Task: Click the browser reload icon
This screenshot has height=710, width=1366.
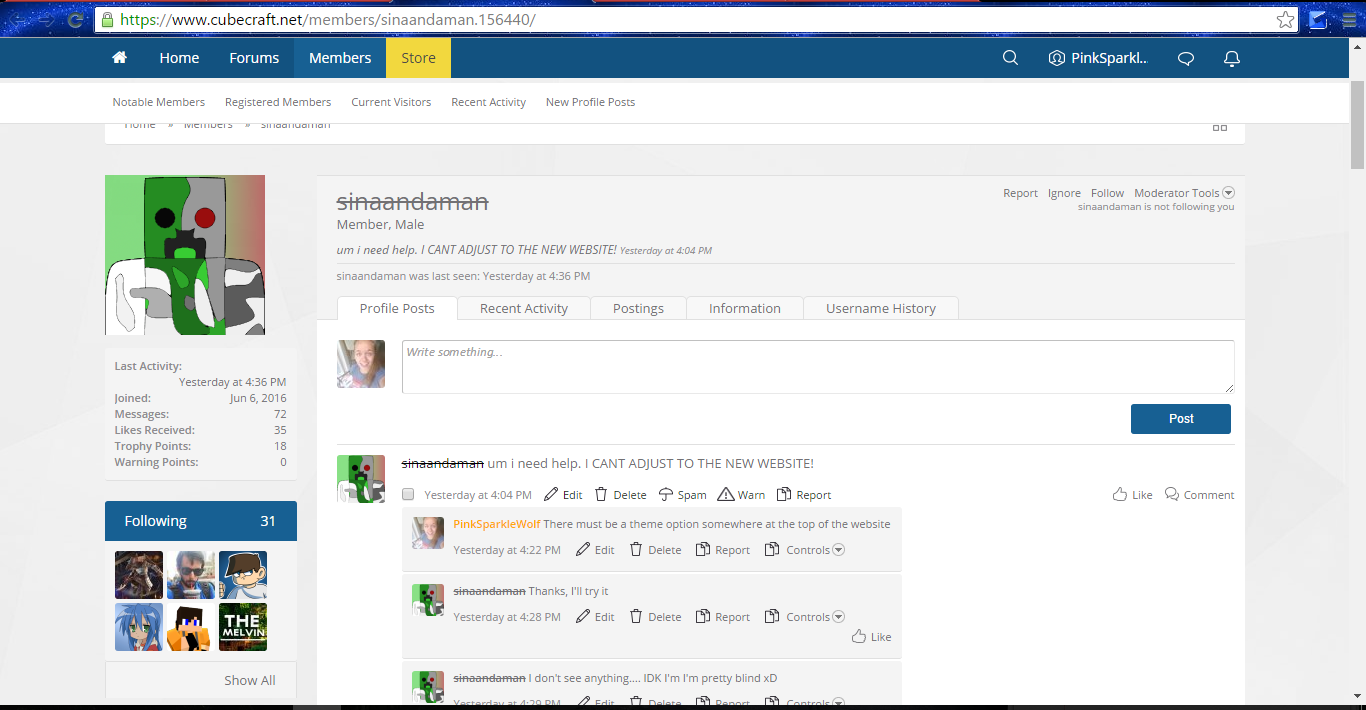Action: coord(75,19)
